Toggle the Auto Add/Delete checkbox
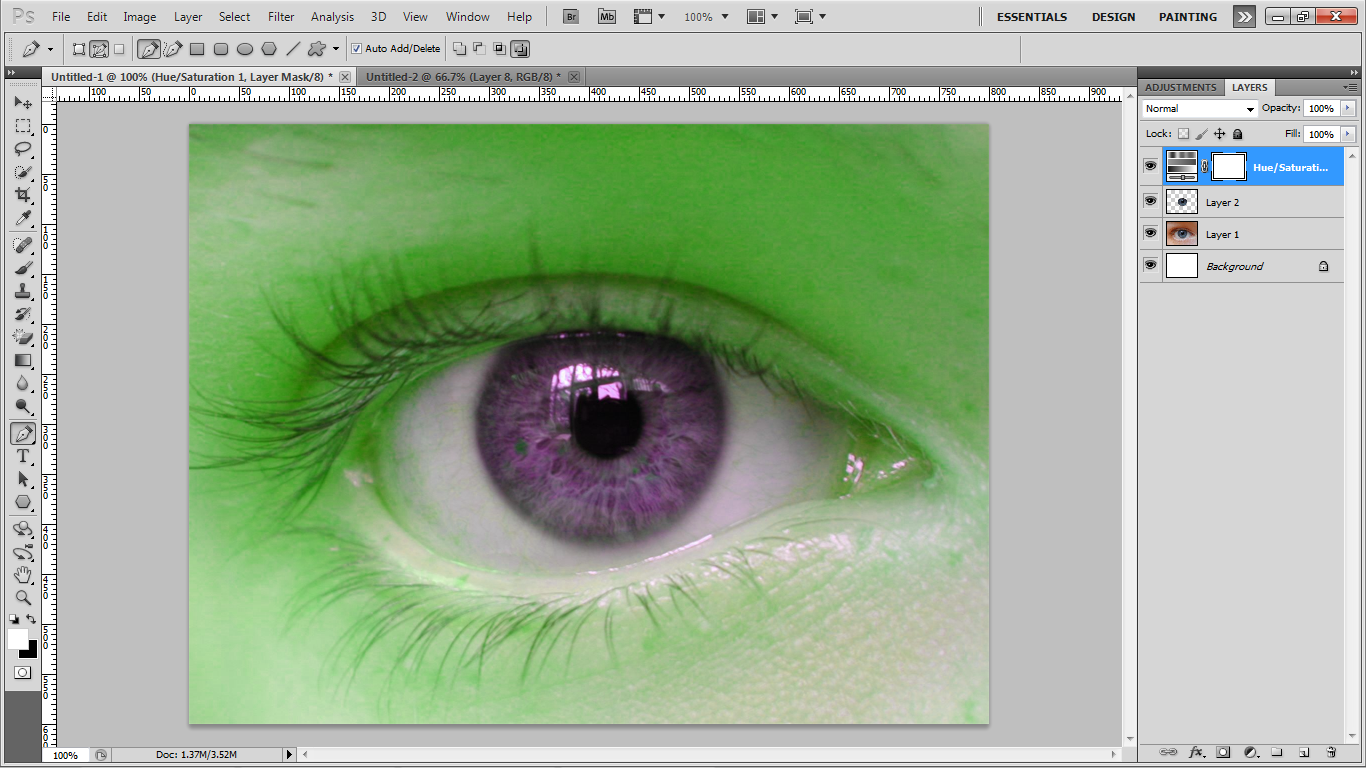The height and width of the screenshot is (768, 1366). pos(357,48)
